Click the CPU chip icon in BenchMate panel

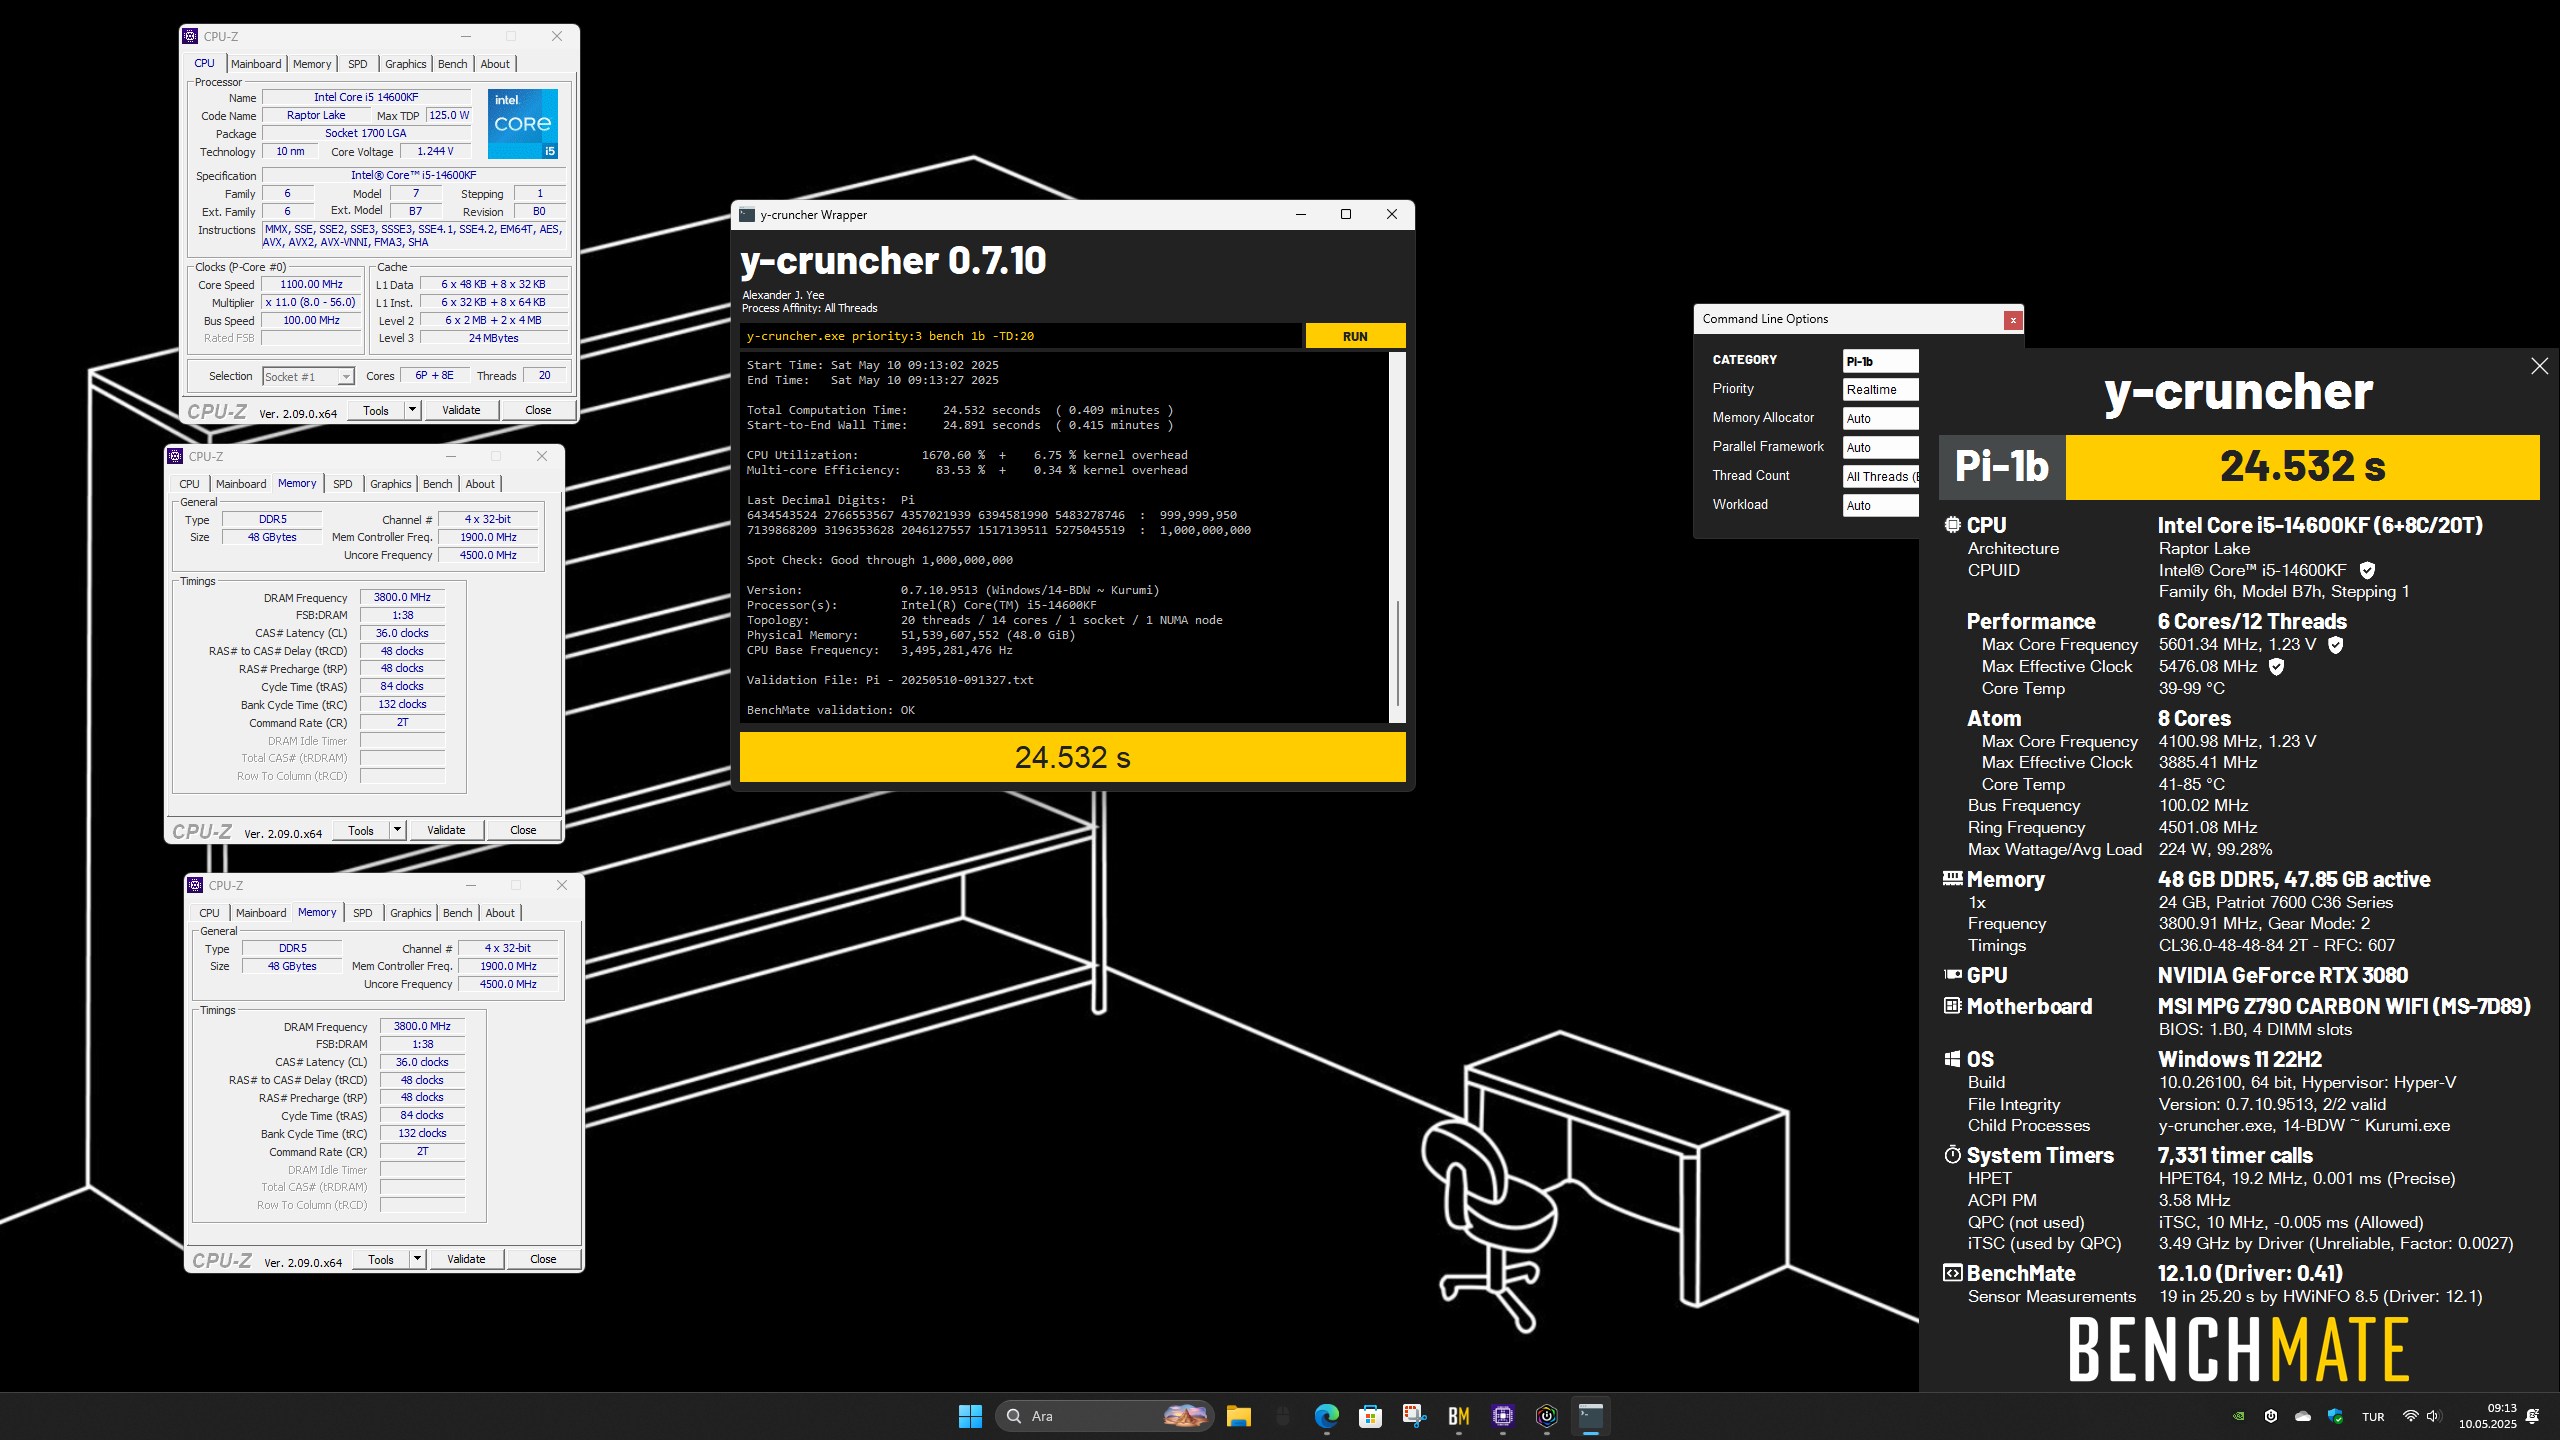click(1952, 525)
